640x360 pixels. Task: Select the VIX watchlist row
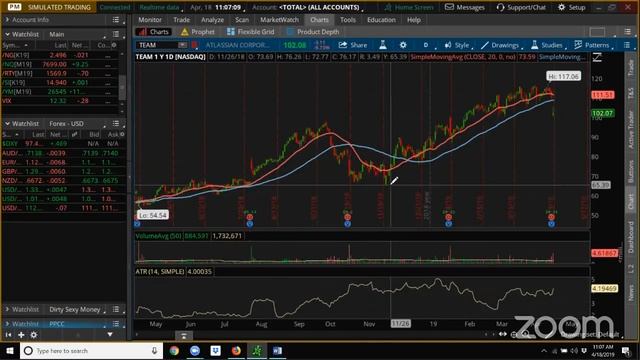coord(60,100)
